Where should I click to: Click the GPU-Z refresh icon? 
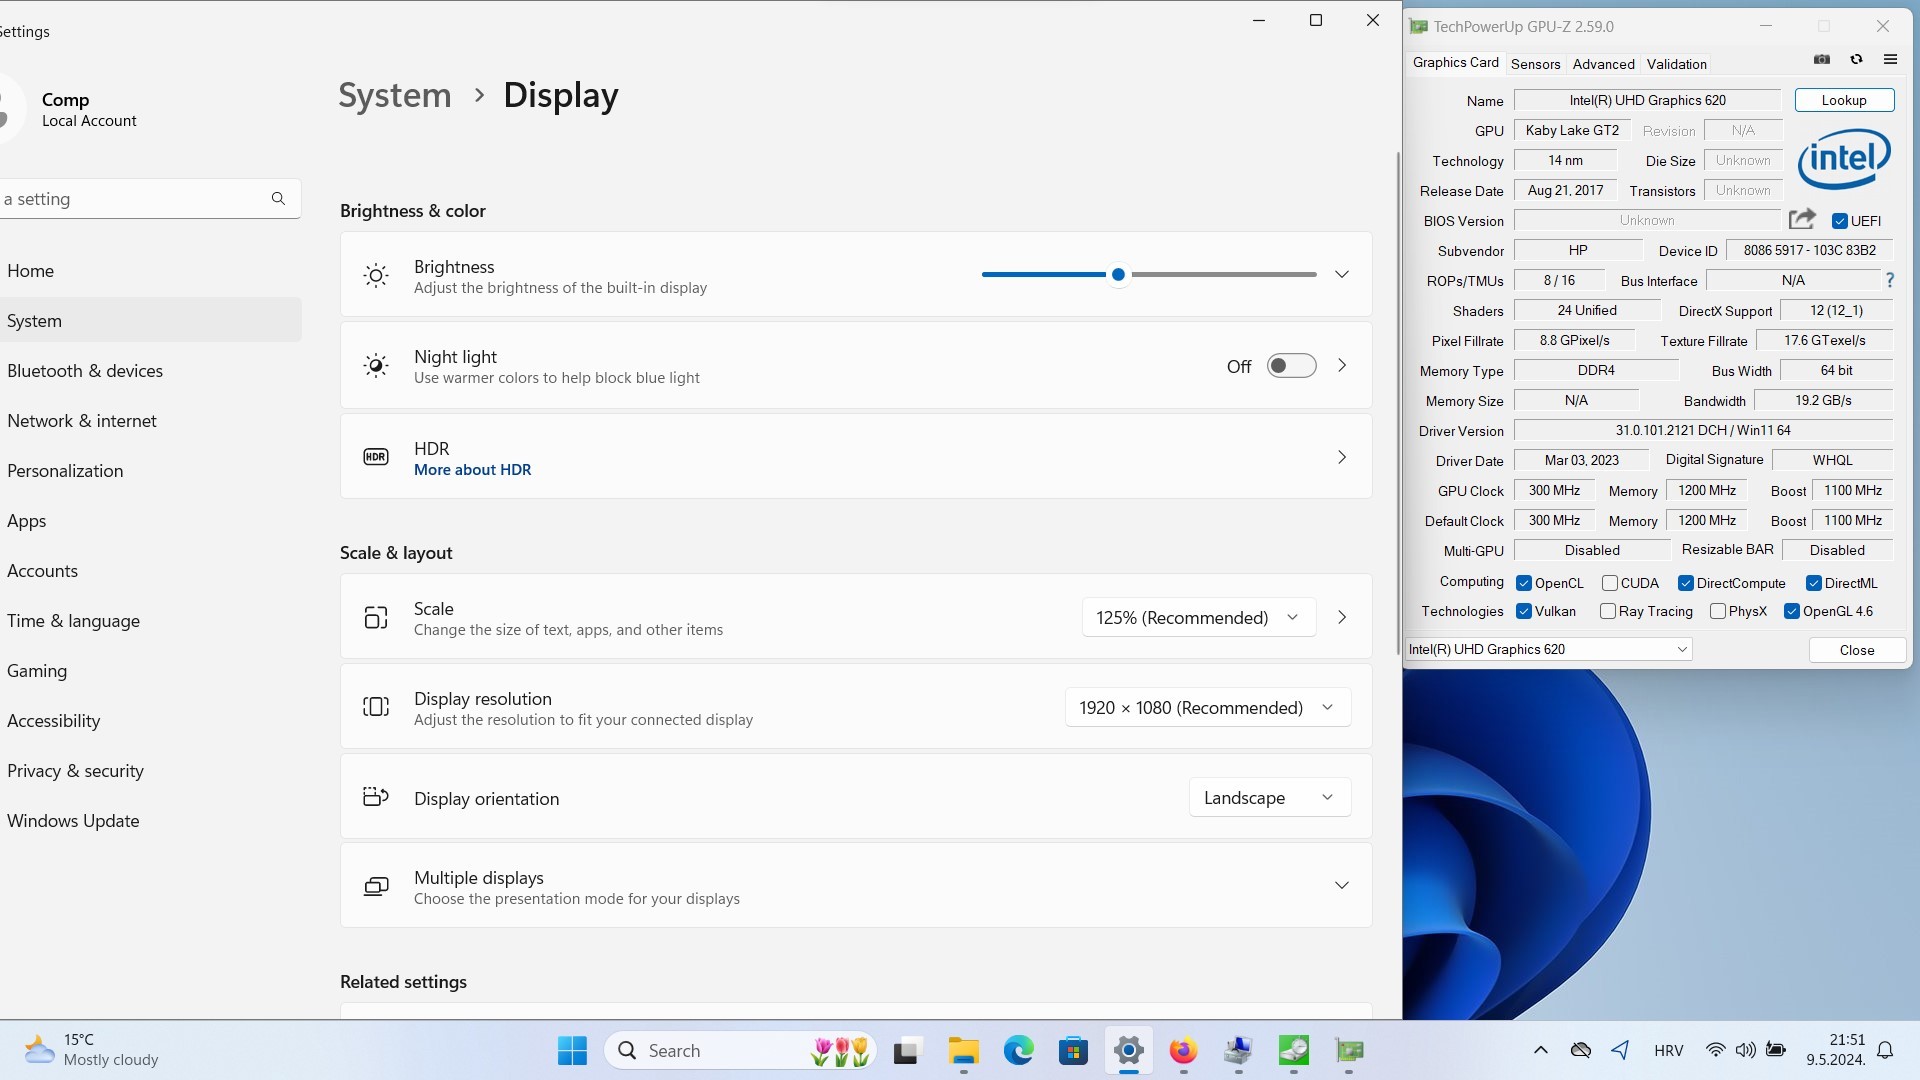pos(1856,60)
